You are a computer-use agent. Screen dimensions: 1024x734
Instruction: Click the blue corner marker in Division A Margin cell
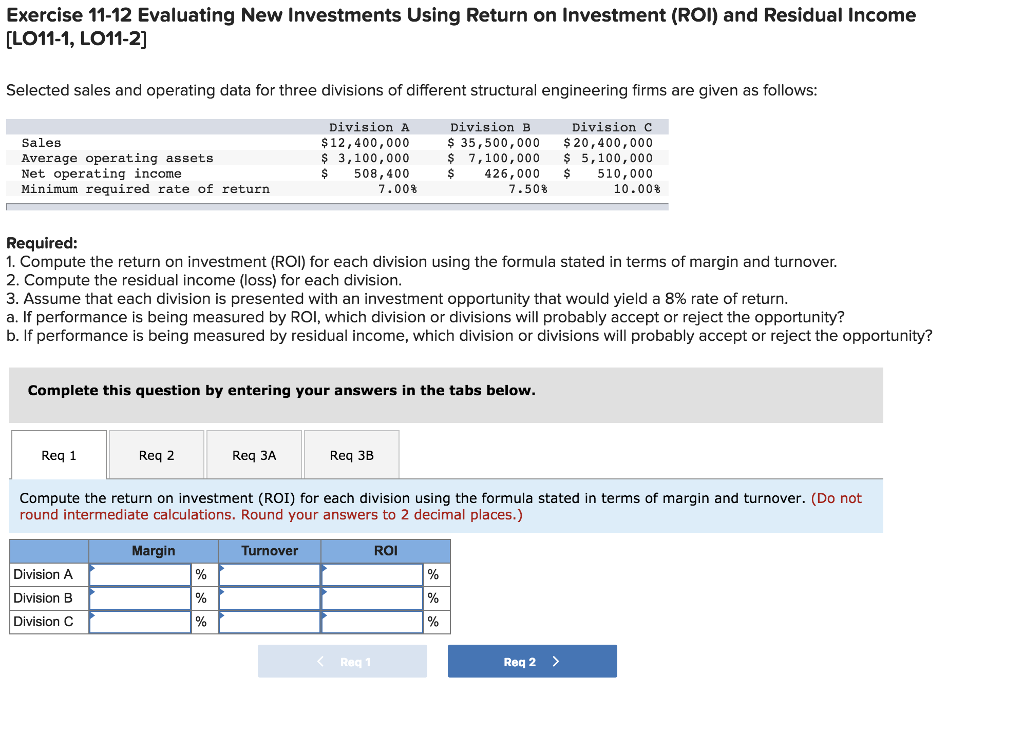pyautogui.click(x=94, y=568)
